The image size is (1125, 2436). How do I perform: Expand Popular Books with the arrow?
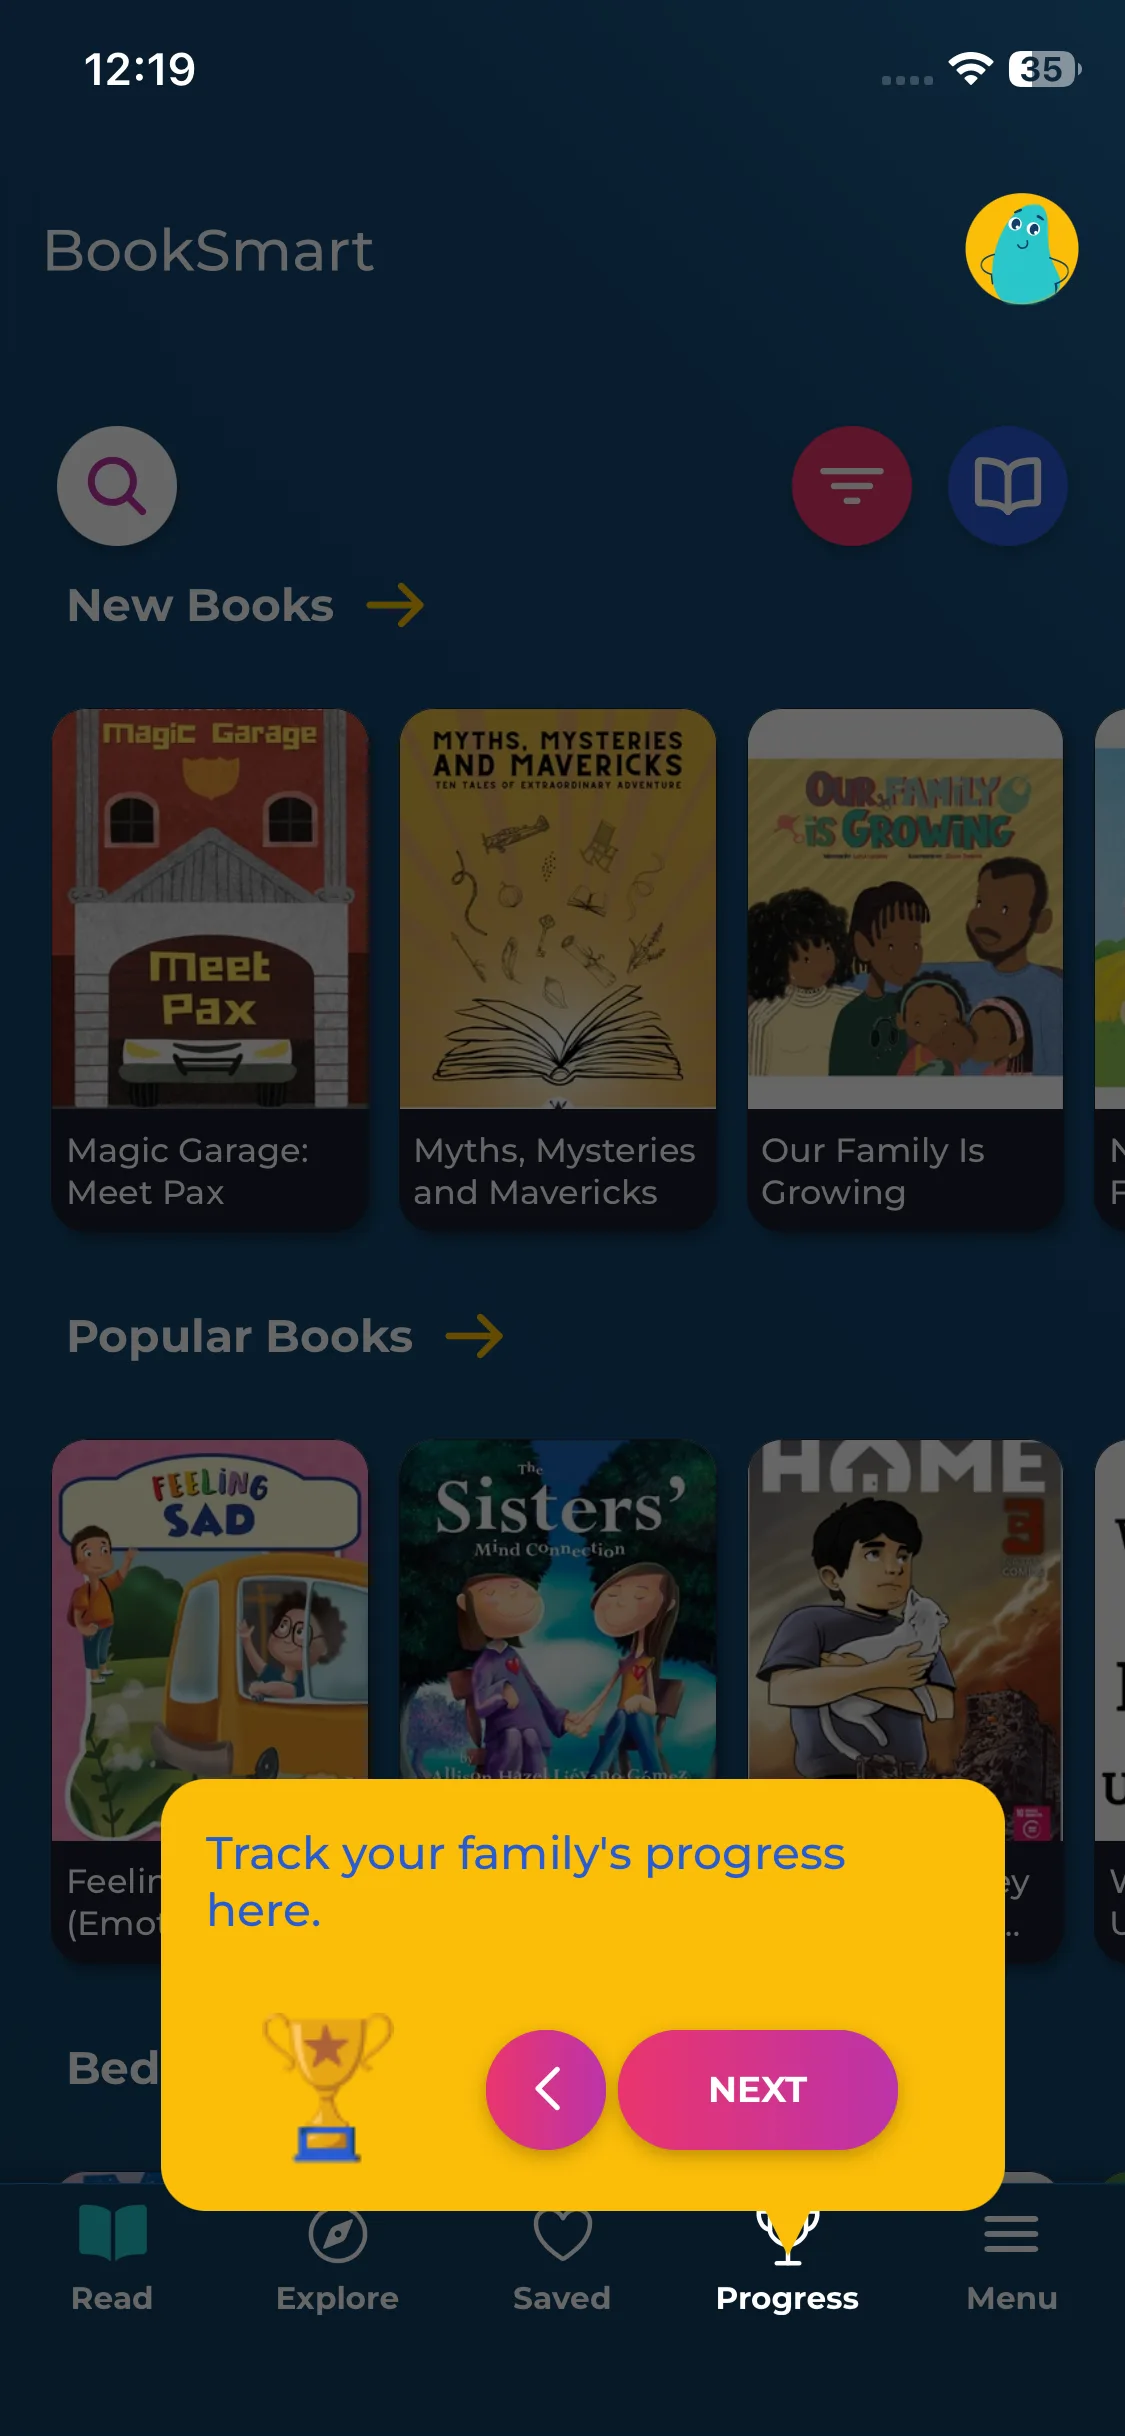(x=474, y=1336)
